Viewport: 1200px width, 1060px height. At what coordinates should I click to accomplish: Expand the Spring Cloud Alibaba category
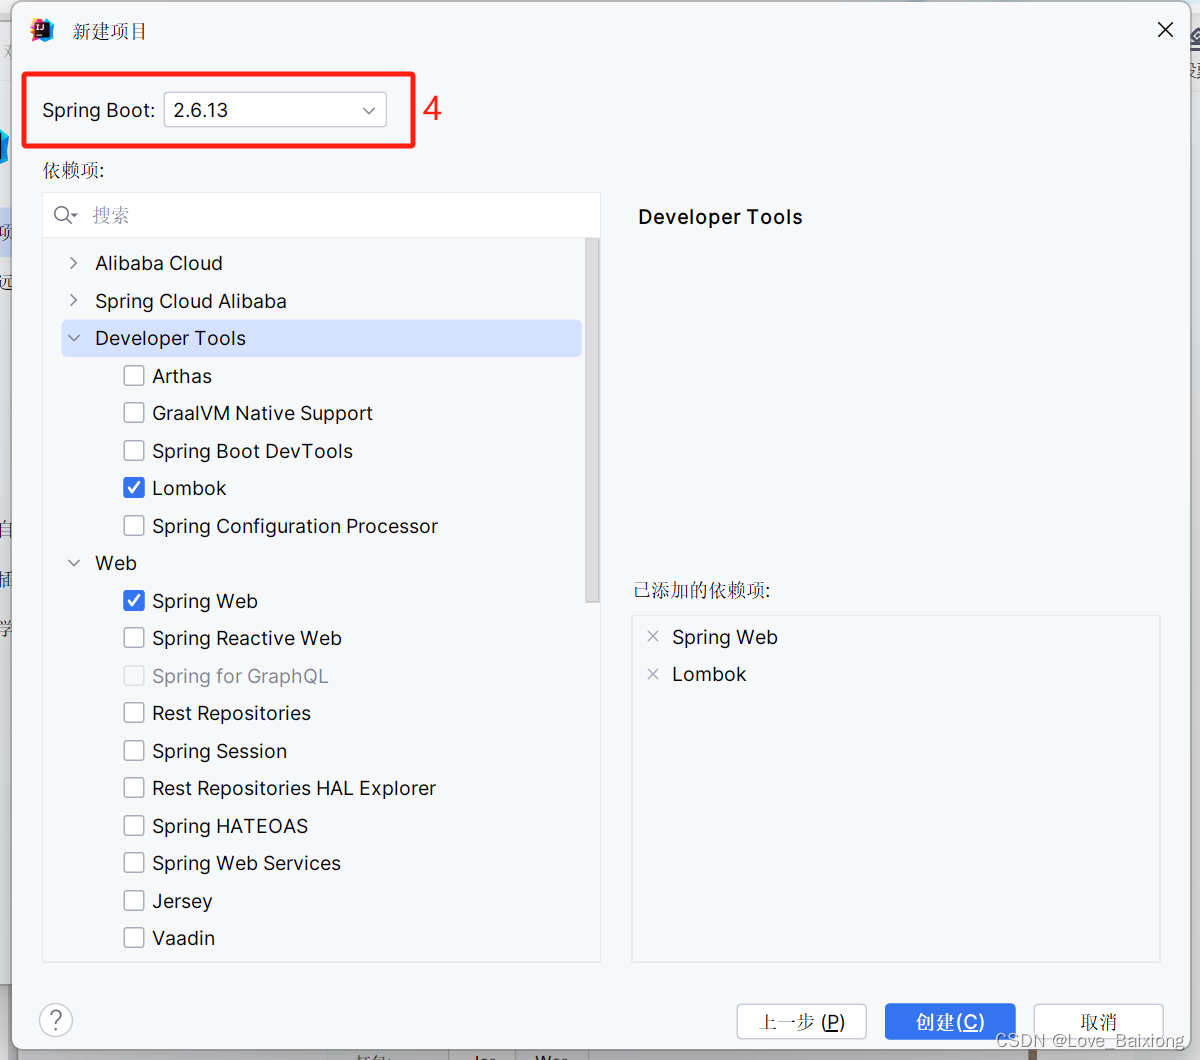pyautogui.click(x=73, y=301)
